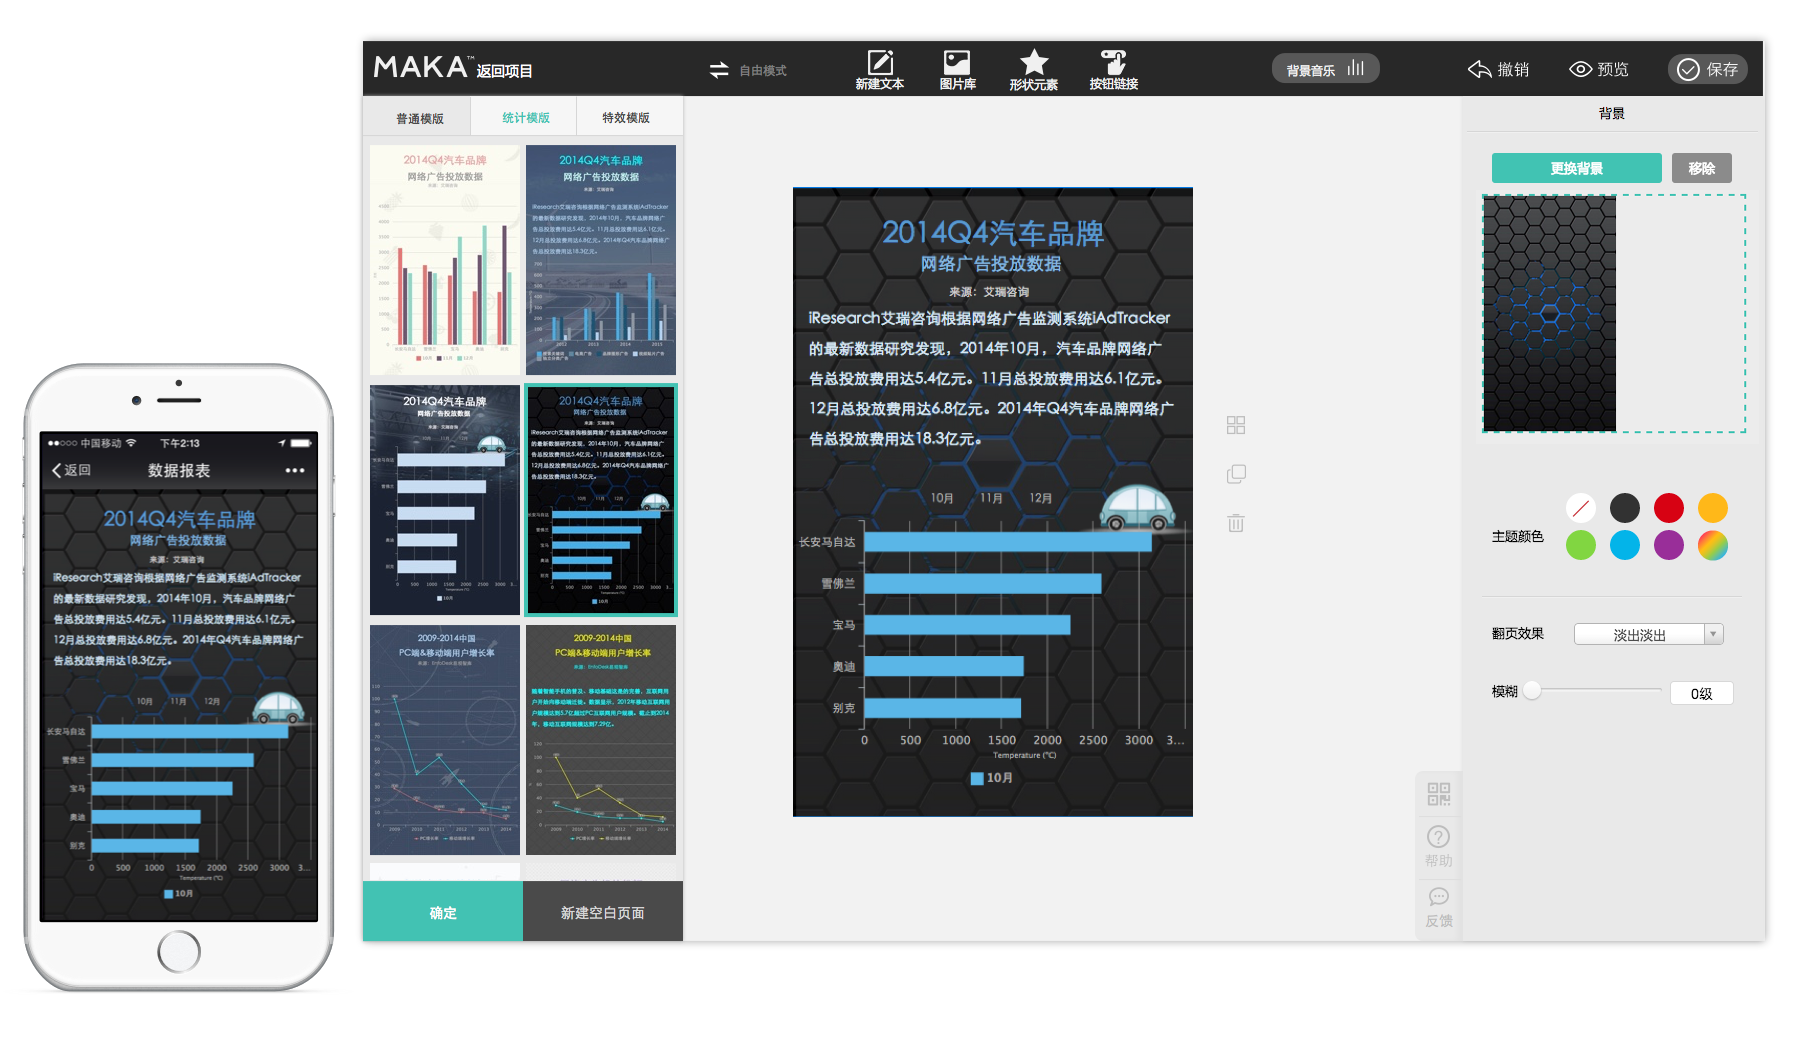Toggle the free mode swap icon
Viewport: 1800px width, 1047px height.
719,70
